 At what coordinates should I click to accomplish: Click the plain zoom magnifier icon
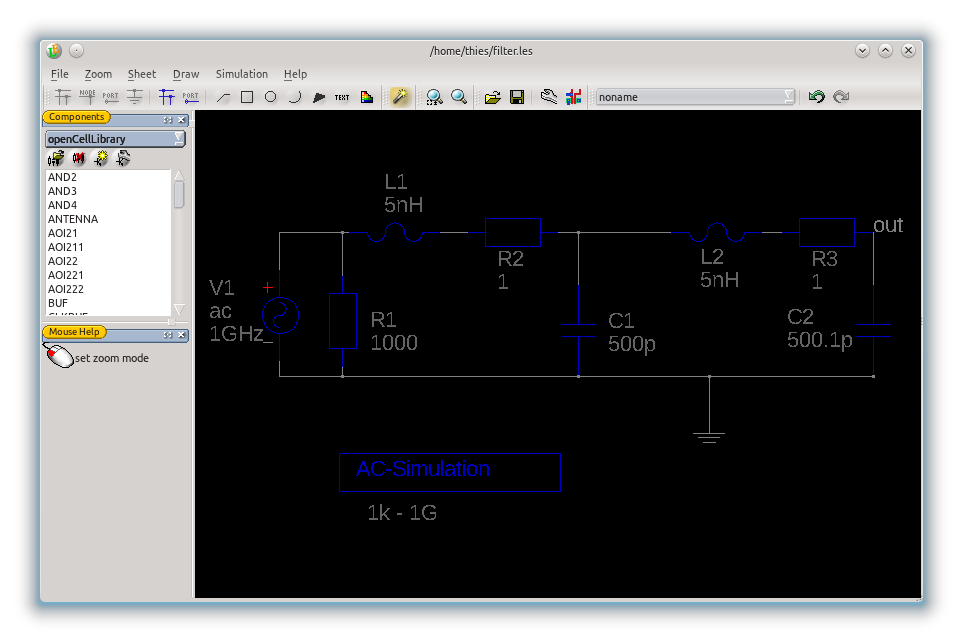coord(459,97)
